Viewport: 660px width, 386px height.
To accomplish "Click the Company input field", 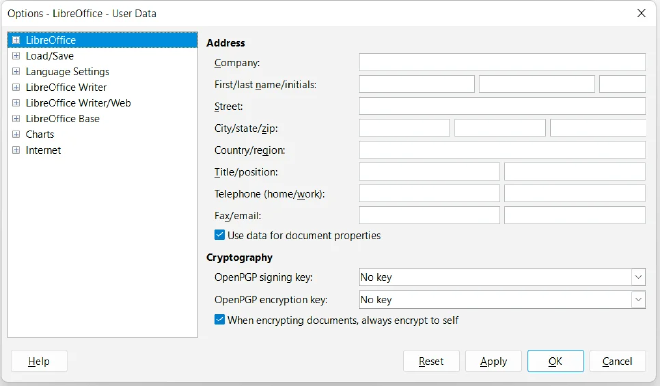I will point(502,62).
